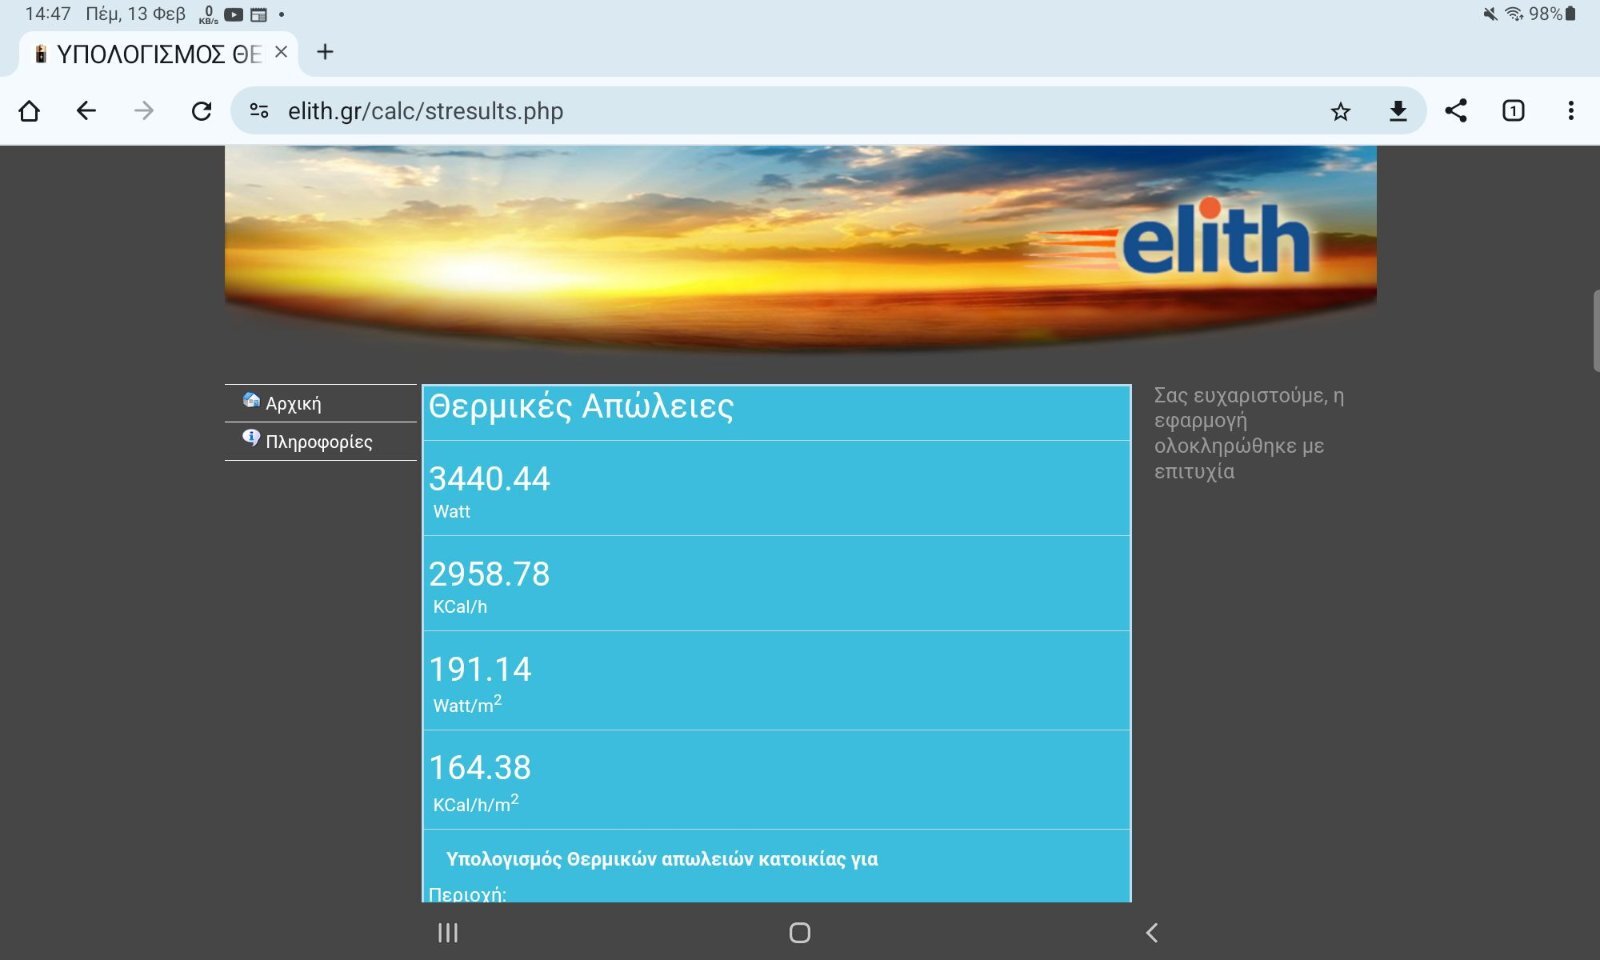
Task: Tap the date Πέμ, 13 Φεβ
Action: [x=136, y=14]
